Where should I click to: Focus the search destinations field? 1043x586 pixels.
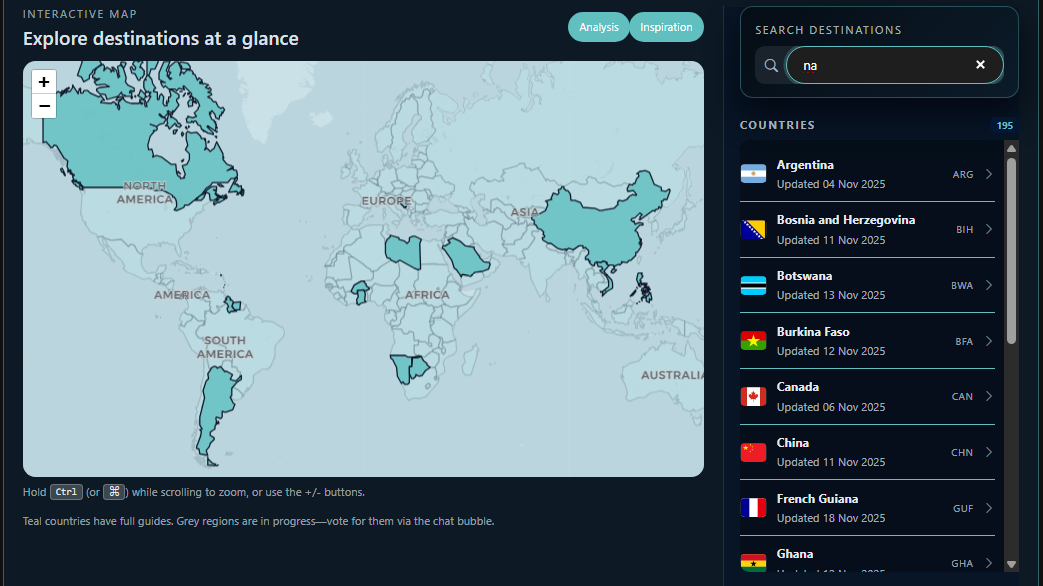(x=895, y=65)
